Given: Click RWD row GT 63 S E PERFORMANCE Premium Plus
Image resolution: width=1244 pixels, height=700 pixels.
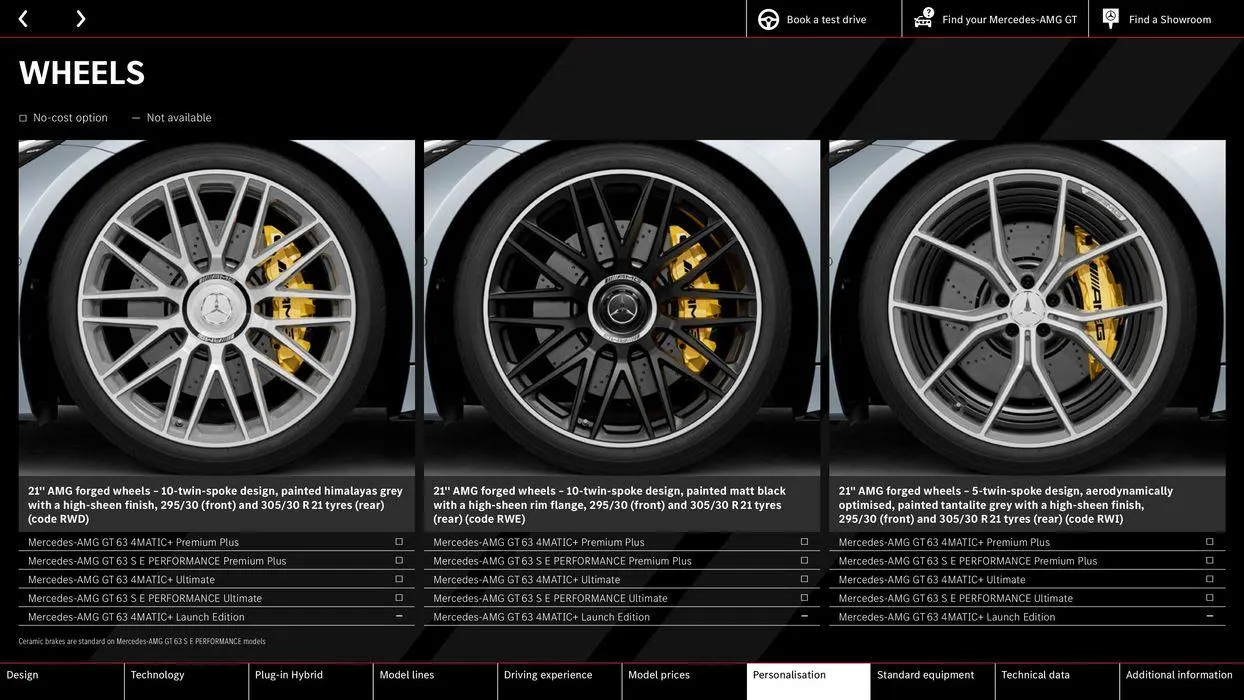Looking at the screenshot, I should pos(216,561).
